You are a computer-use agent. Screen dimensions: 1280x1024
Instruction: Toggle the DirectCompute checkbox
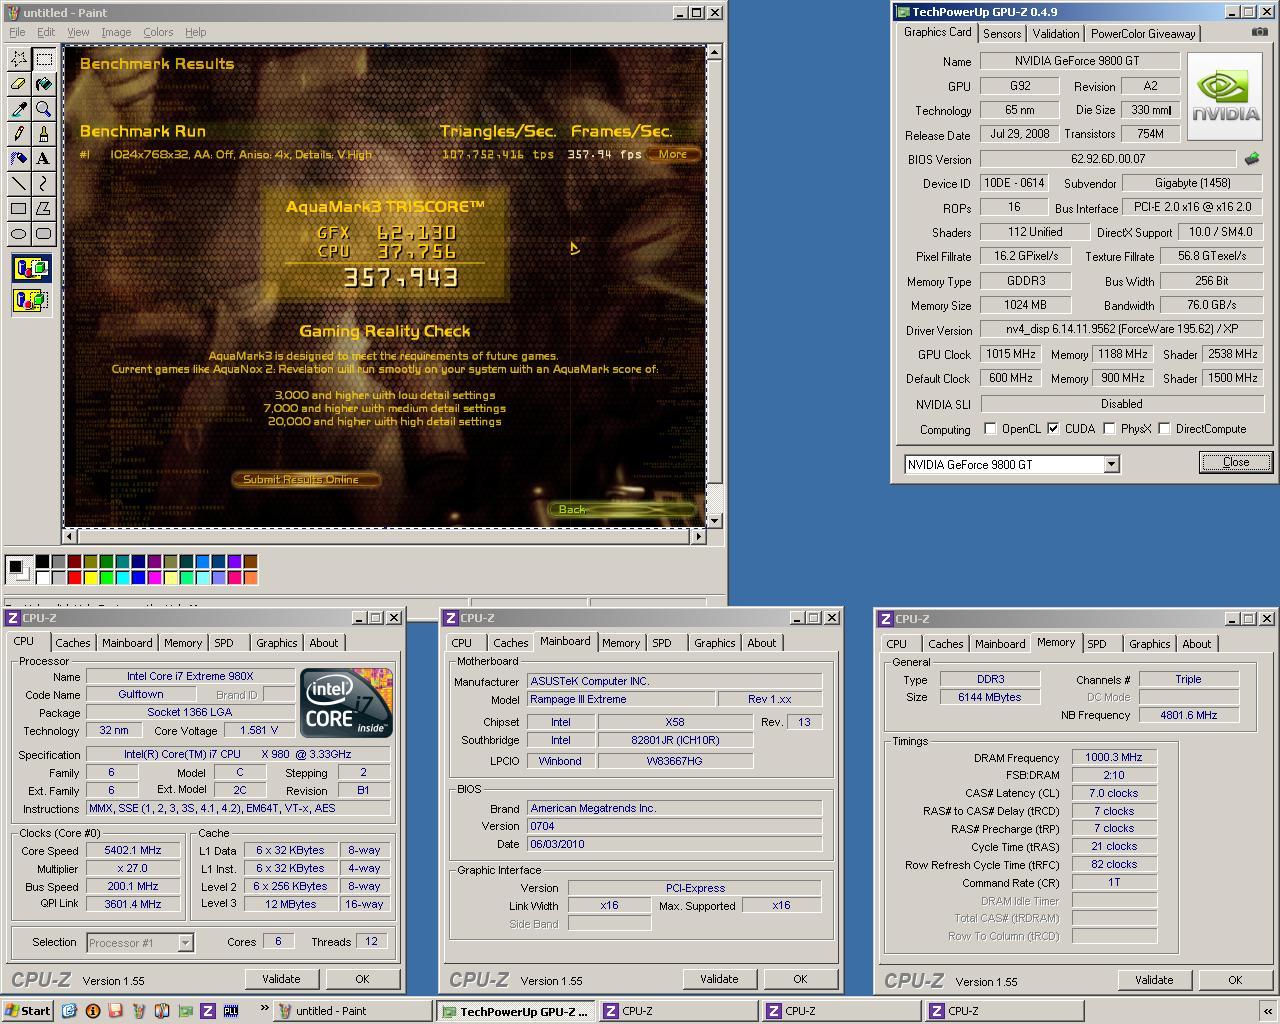tap(1164, 428)
